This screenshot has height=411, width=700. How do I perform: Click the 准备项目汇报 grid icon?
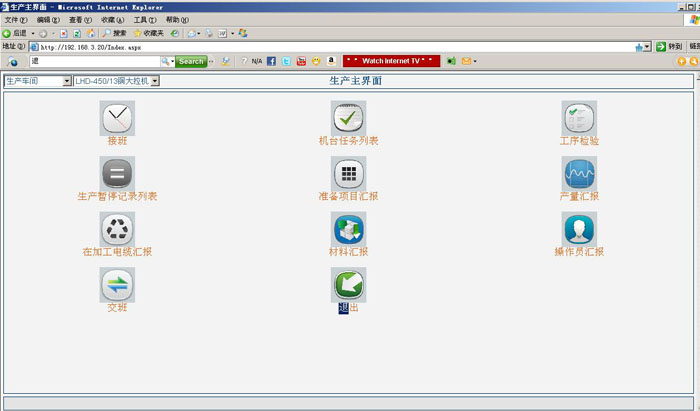(x=349, y=174)
